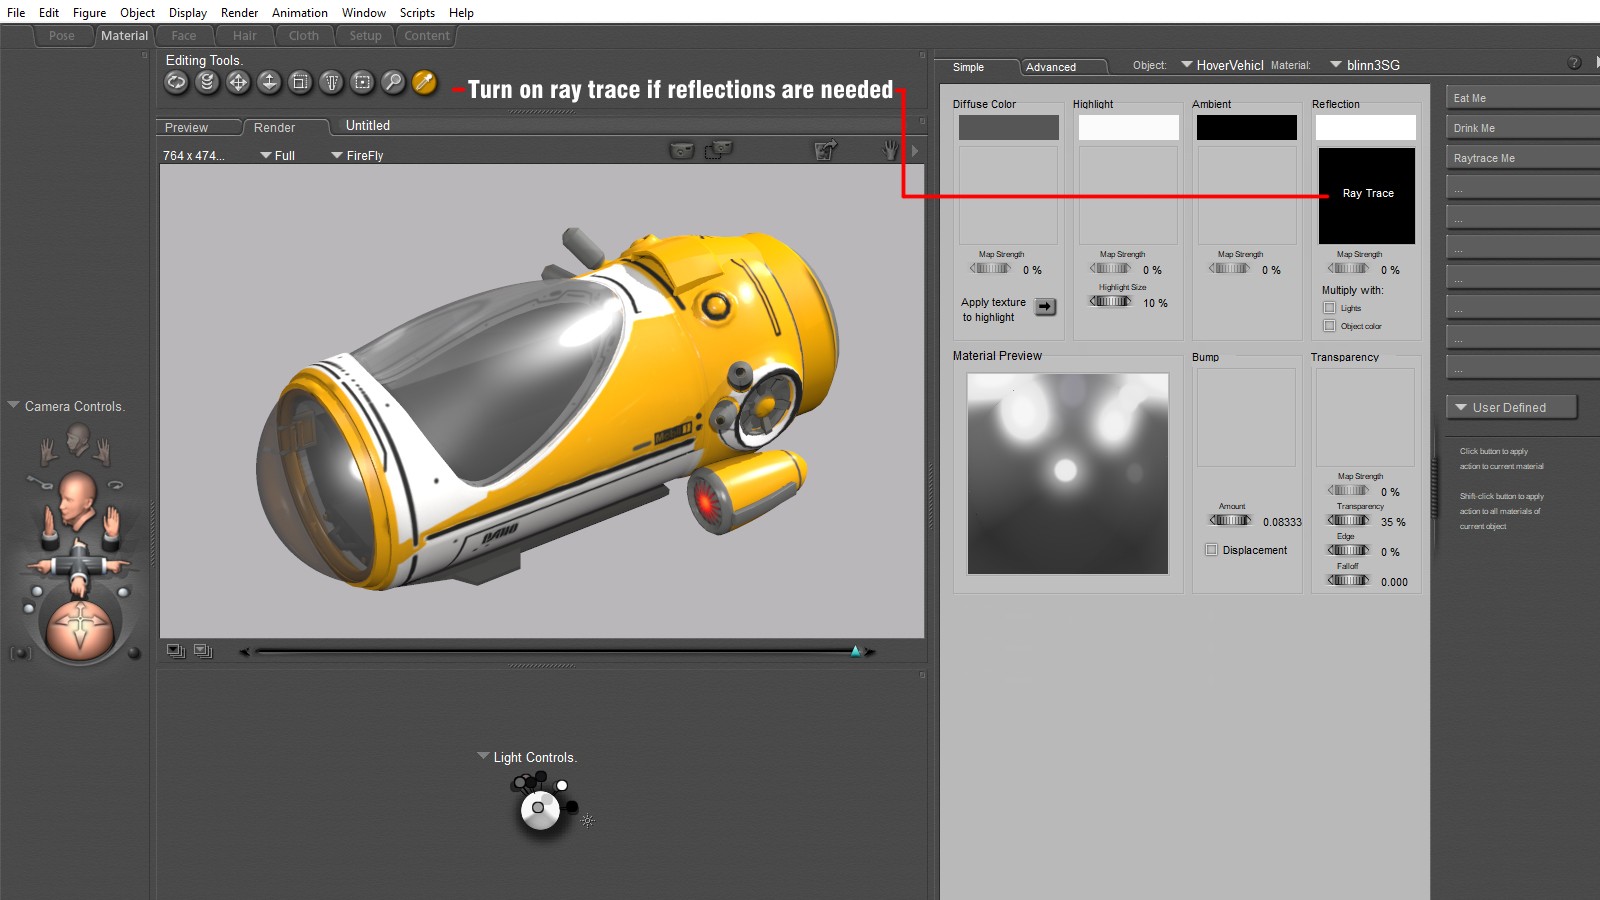Click the Ambient black color swatch

tap(1247, 127)
